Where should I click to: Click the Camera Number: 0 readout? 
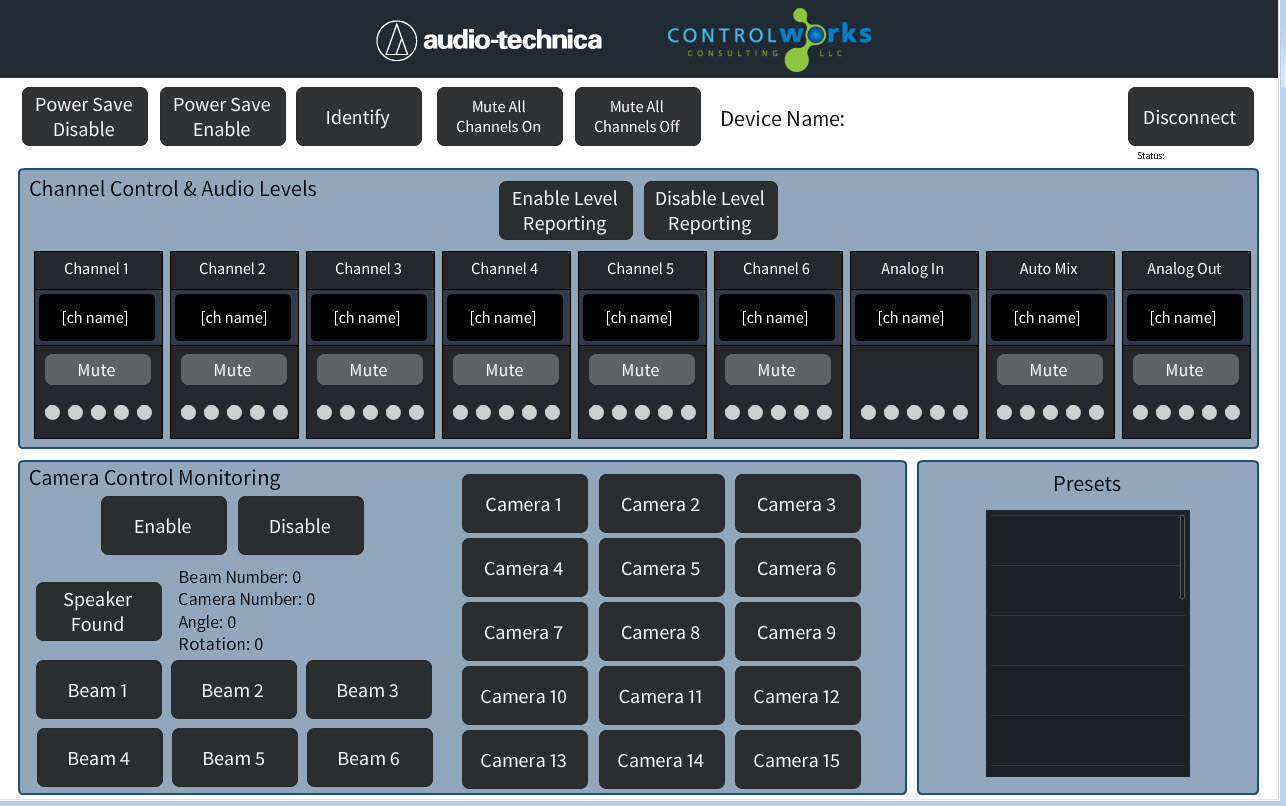[247, 599]
